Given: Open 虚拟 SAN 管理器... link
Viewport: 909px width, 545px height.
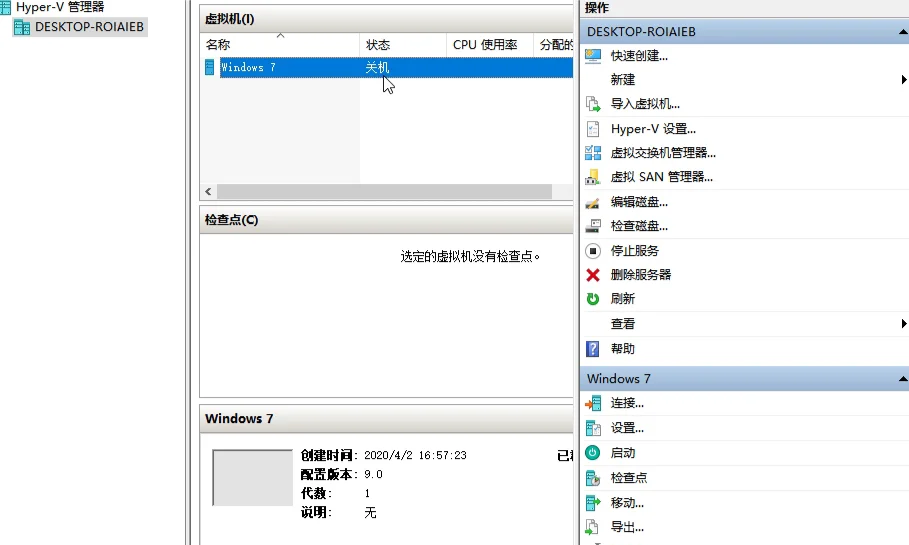Looking at the screenshot, I should (x=661, y=177).
